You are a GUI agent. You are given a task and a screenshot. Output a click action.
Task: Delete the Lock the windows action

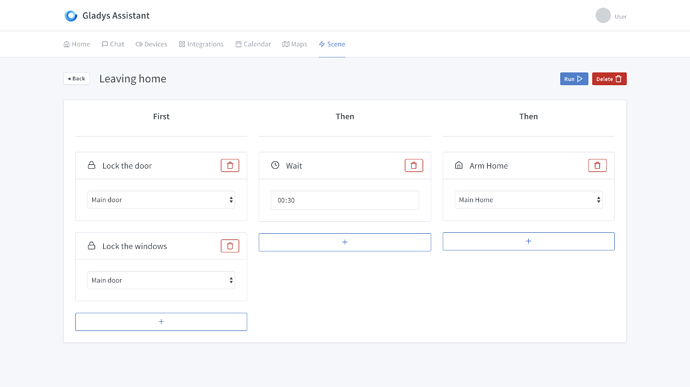tap(230, 246)
